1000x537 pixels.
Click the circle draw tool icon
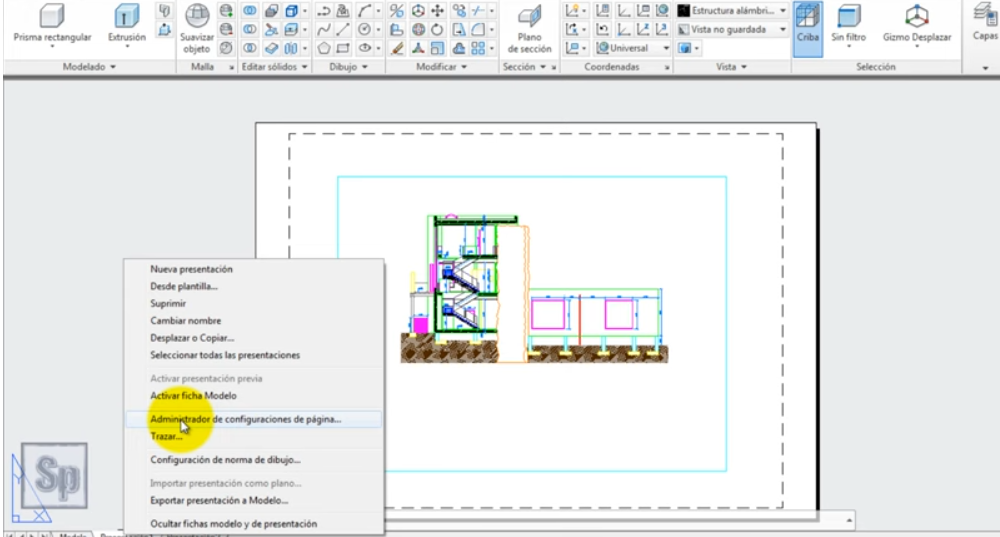coord(364,29)
